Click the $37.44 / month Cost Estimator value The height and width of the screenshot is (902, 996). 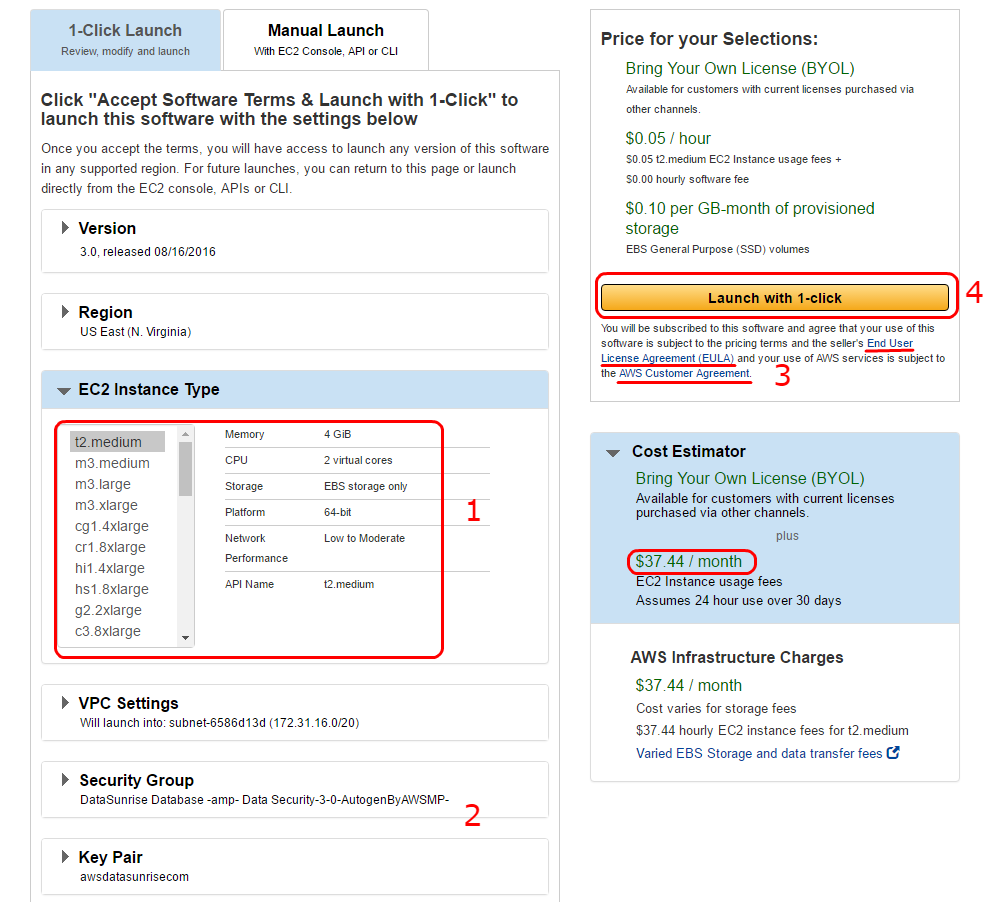point(689,562)
